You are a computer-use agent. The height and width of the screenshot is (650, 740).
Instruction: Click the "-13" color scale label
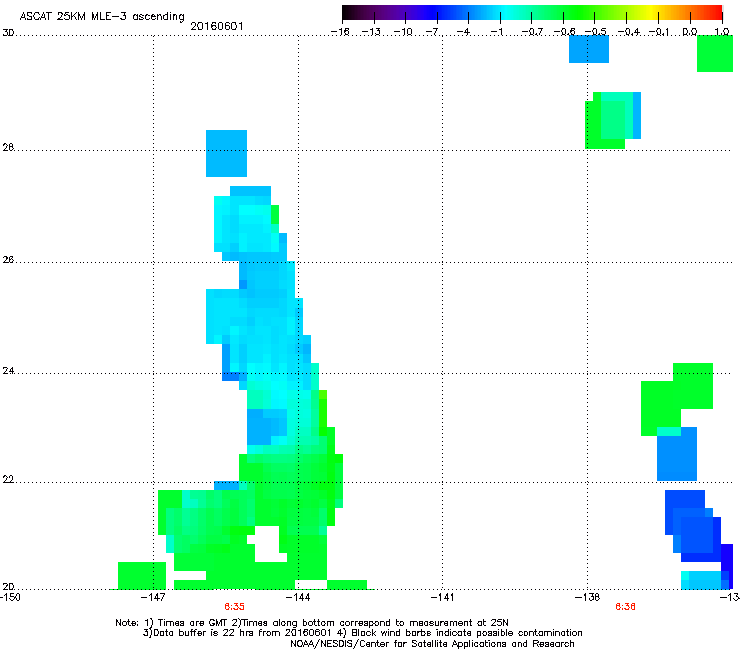[x=371, y=32]
